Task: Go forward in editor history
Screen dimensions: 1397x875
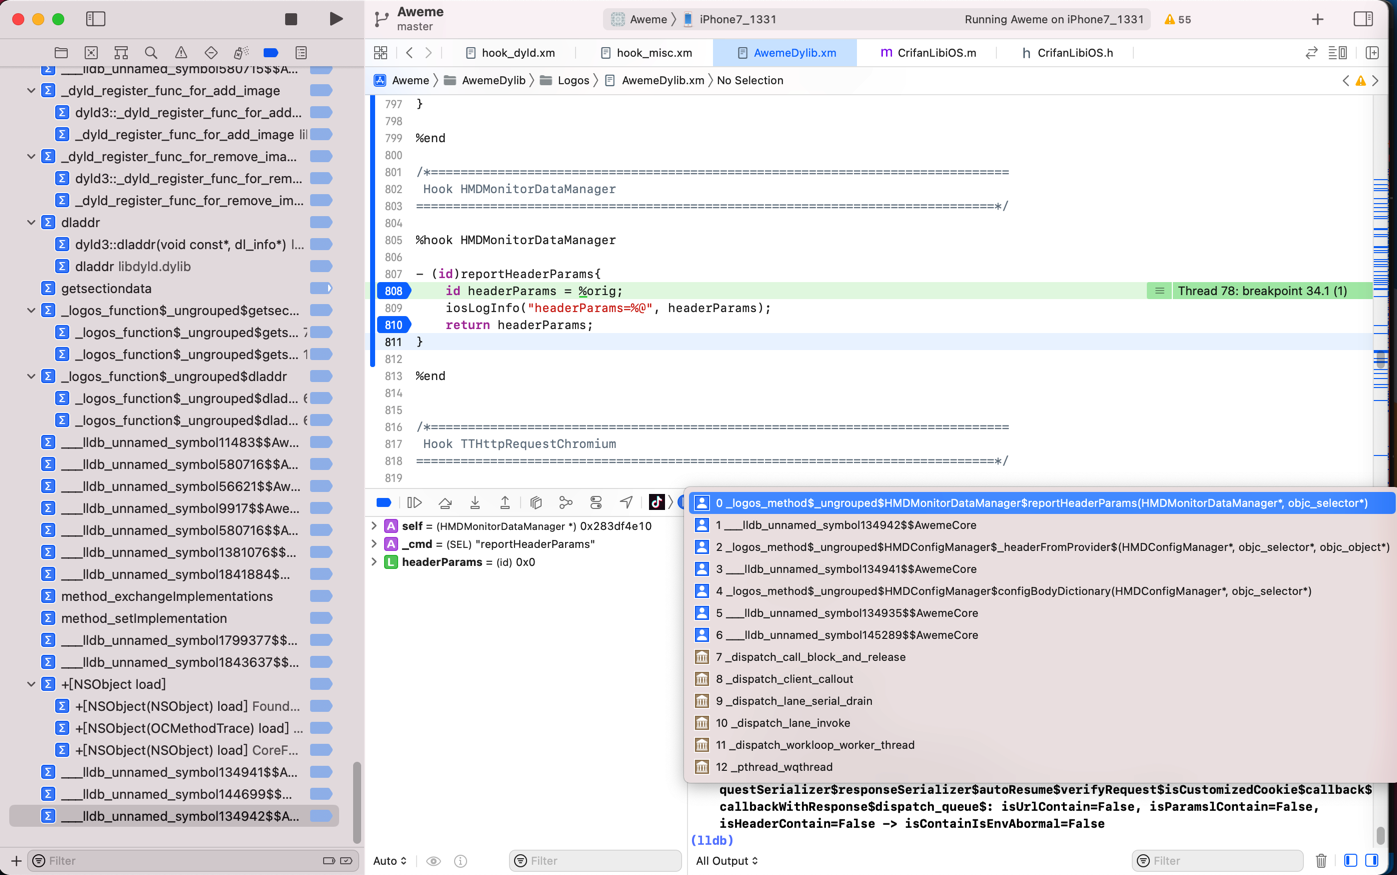Action: pos(429,53)
